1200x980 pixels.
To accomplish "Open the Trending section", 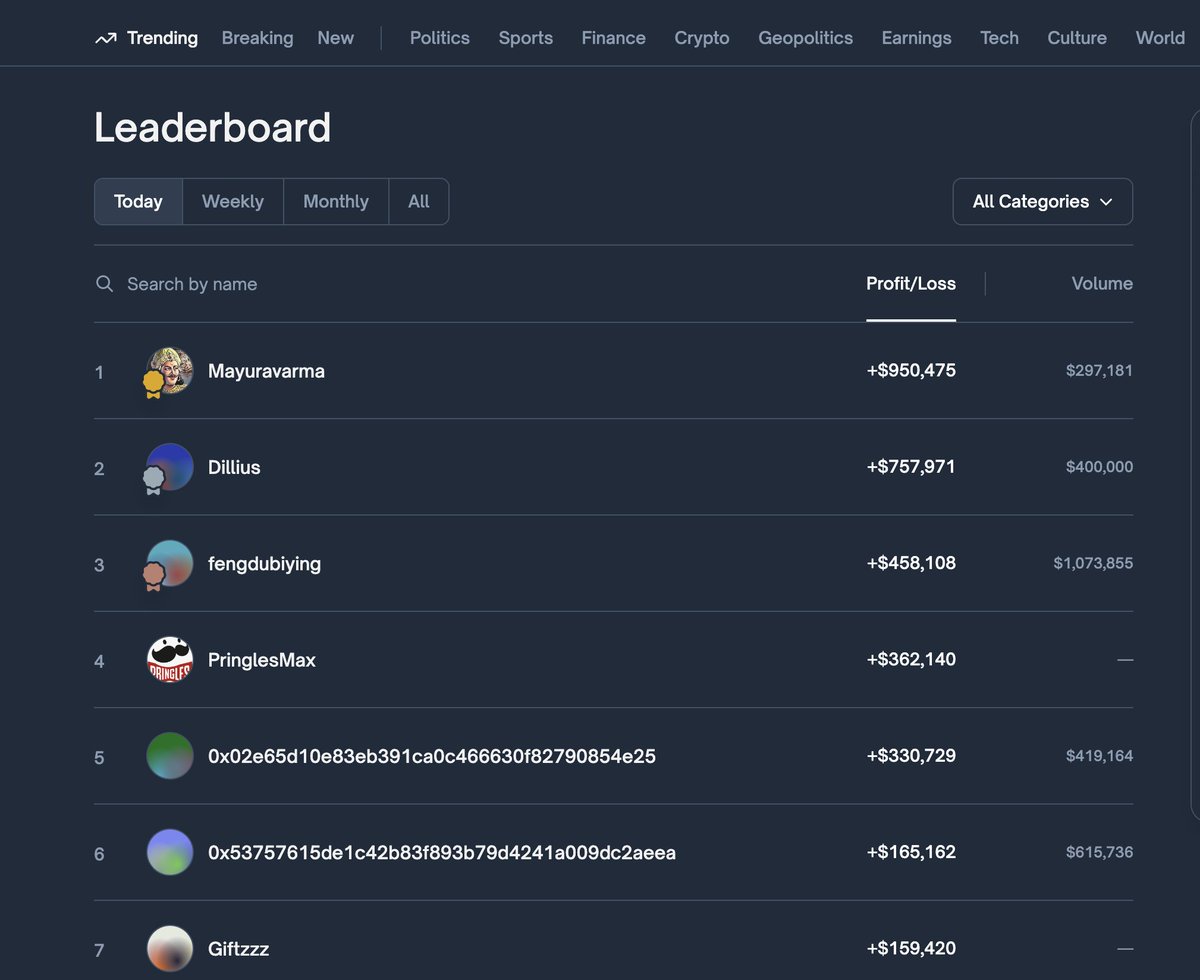I will point(146,38).
